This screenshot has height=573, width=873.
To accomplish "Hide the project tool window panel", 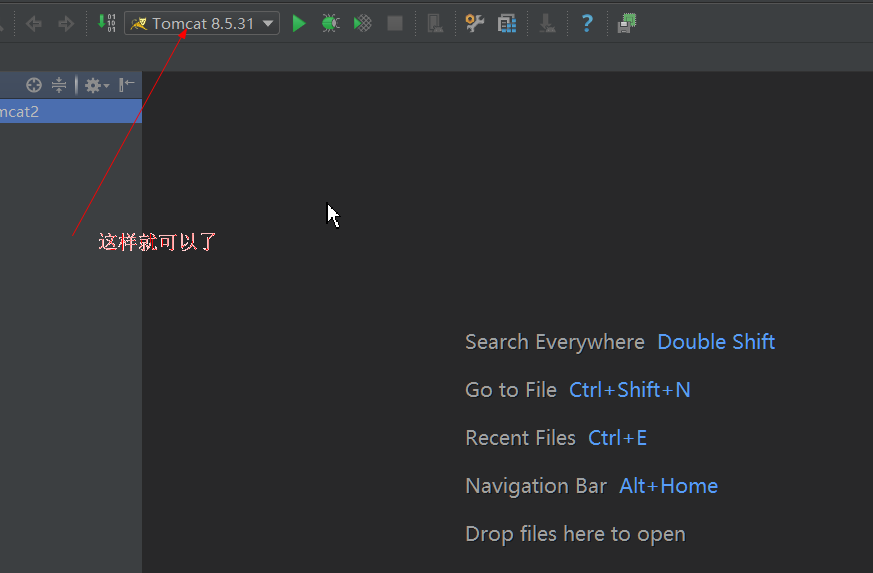I will [x=126, y=85].
